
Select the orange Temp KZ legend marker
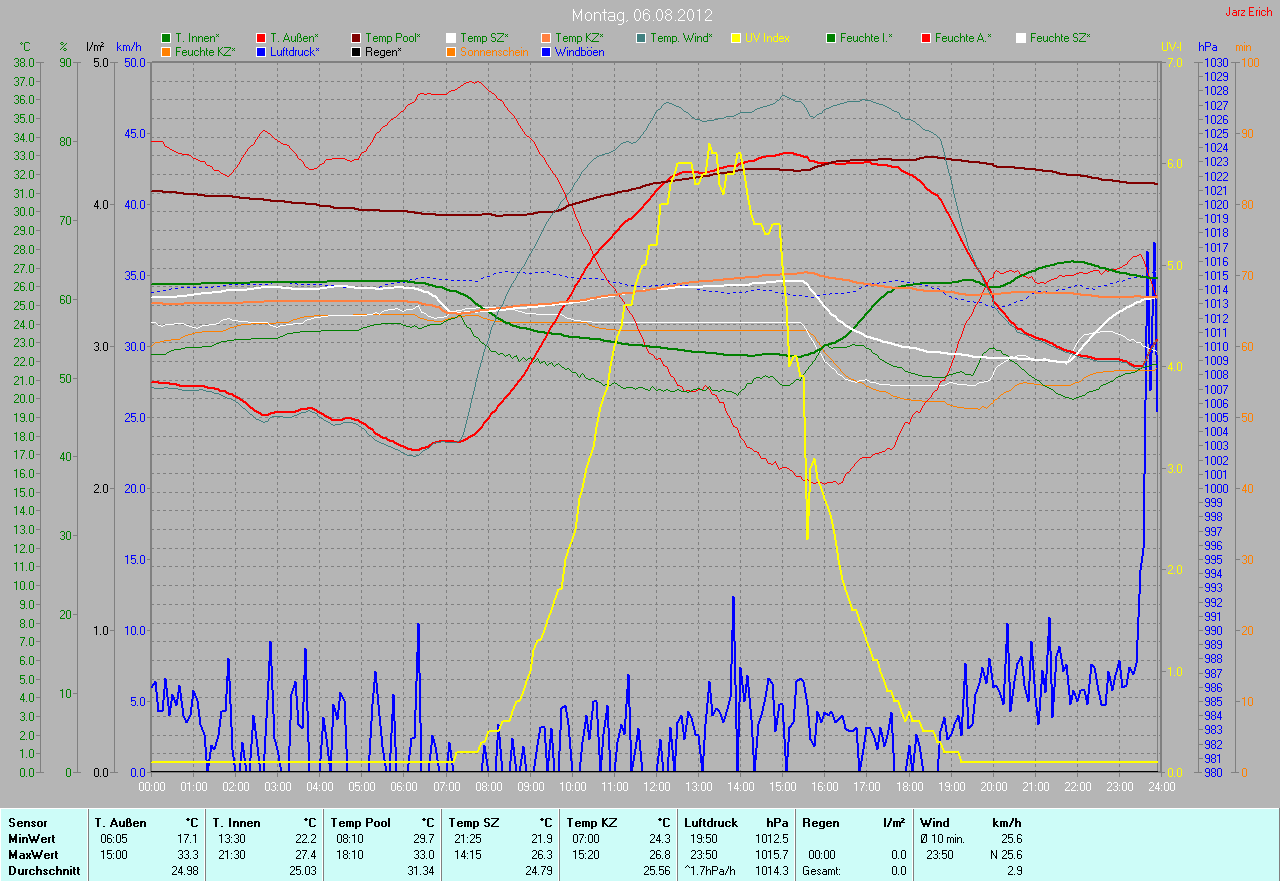(546, 38)
